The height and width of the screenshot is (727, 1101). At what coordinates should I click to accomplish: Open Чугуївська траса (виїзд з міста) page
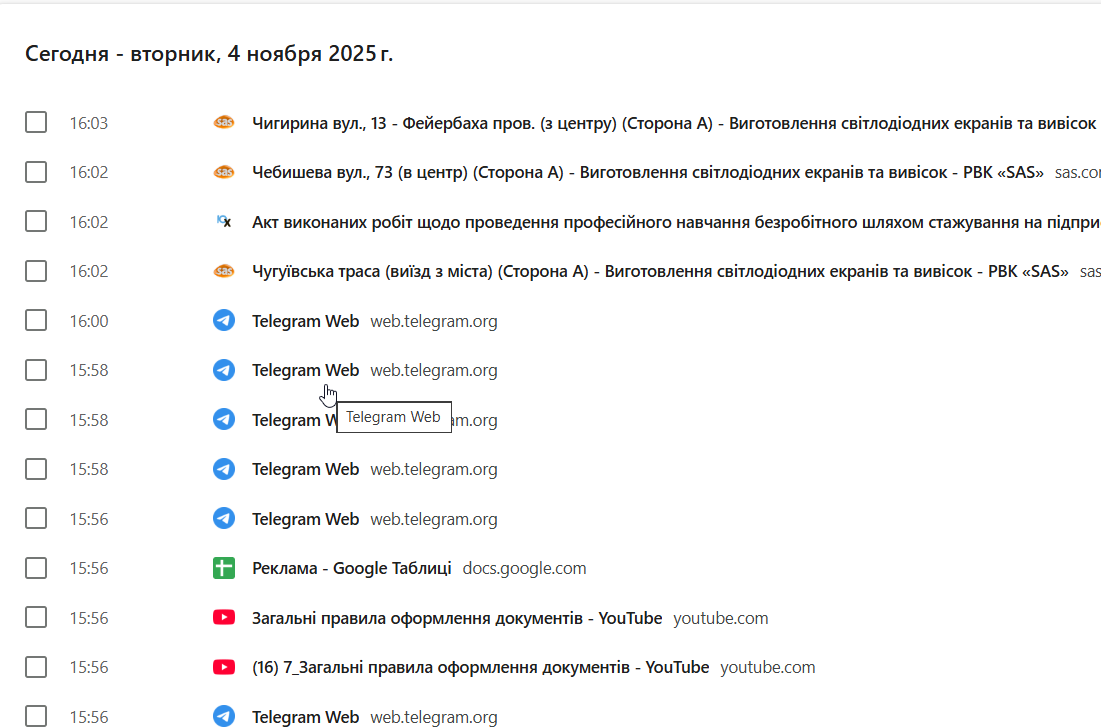coord(660,271)
